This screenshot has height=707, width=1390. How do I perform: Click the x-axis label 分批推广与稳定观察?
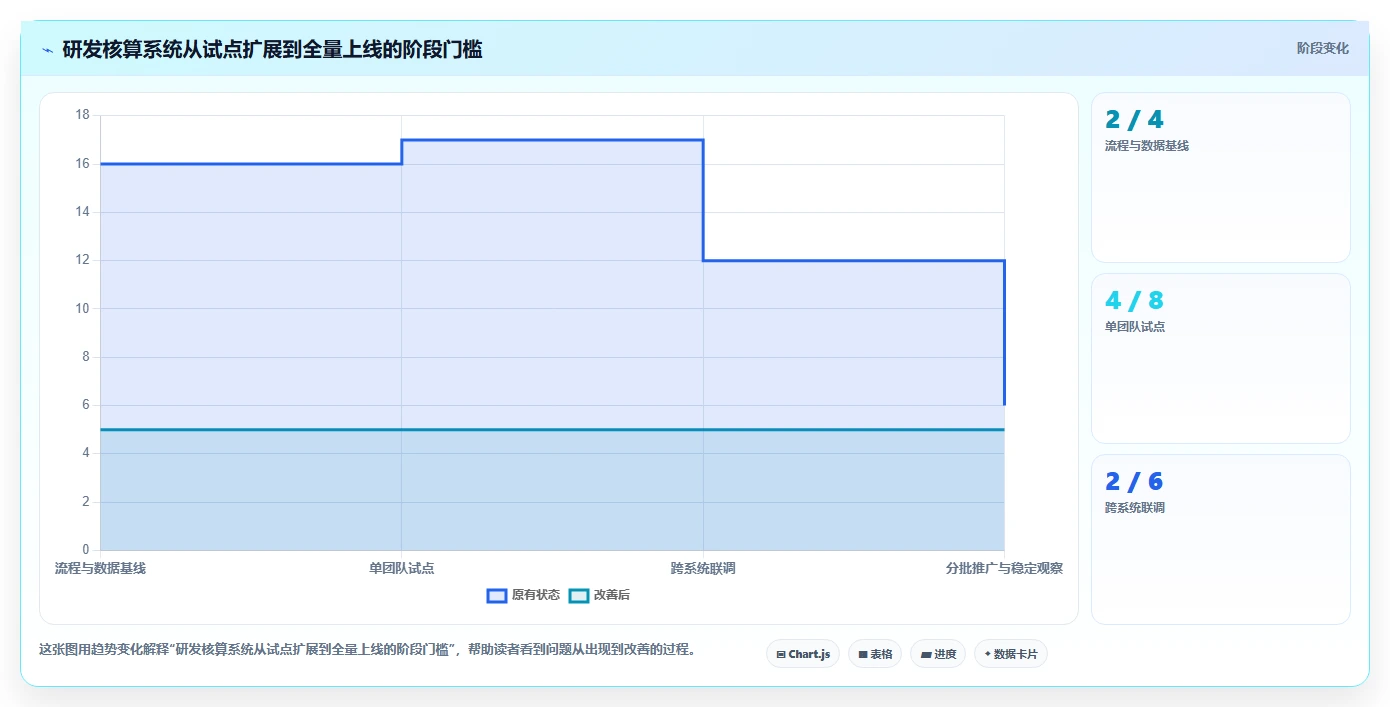(1004, 568)
